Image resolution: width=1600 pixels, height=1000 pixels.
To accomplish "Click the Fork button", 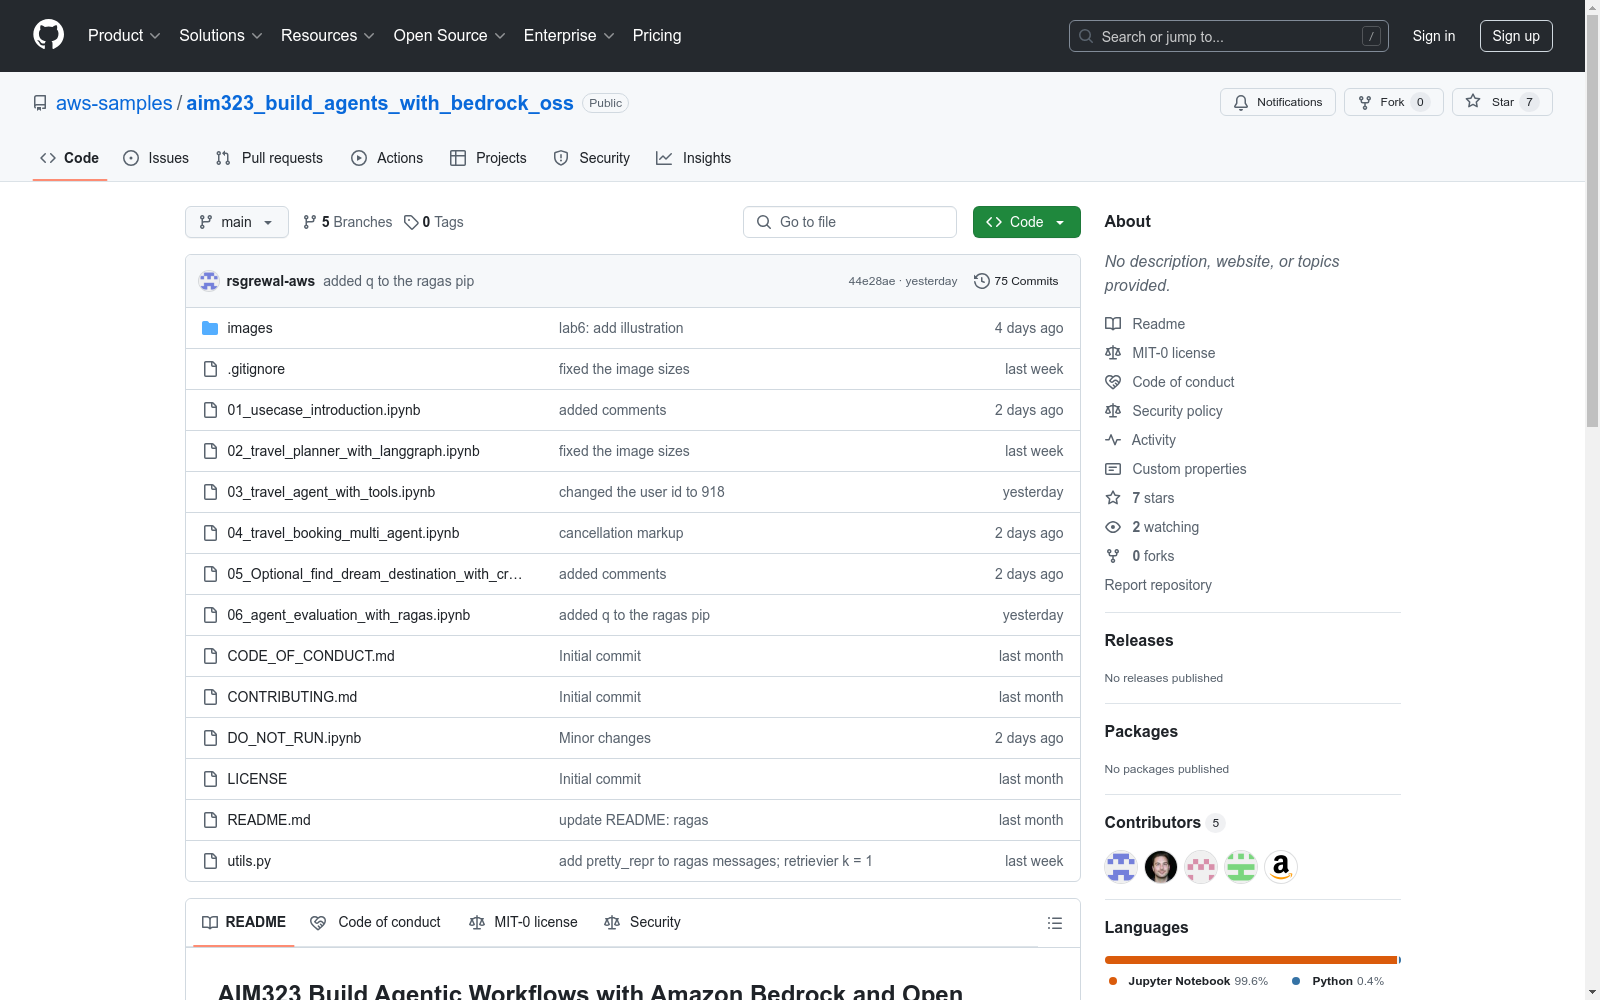I will 1394,102.
